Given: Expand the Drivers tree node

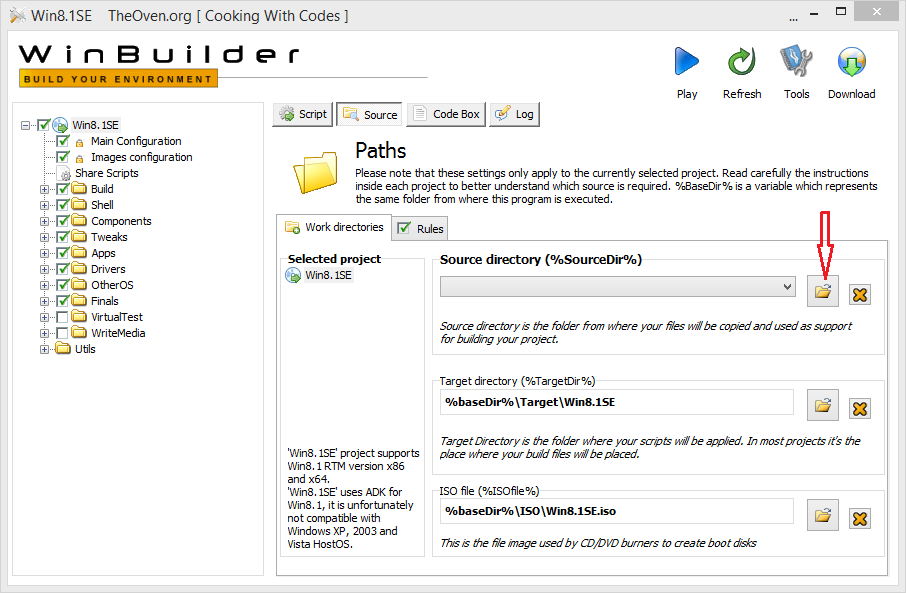Looking at the screenshot, I should 44,269.
